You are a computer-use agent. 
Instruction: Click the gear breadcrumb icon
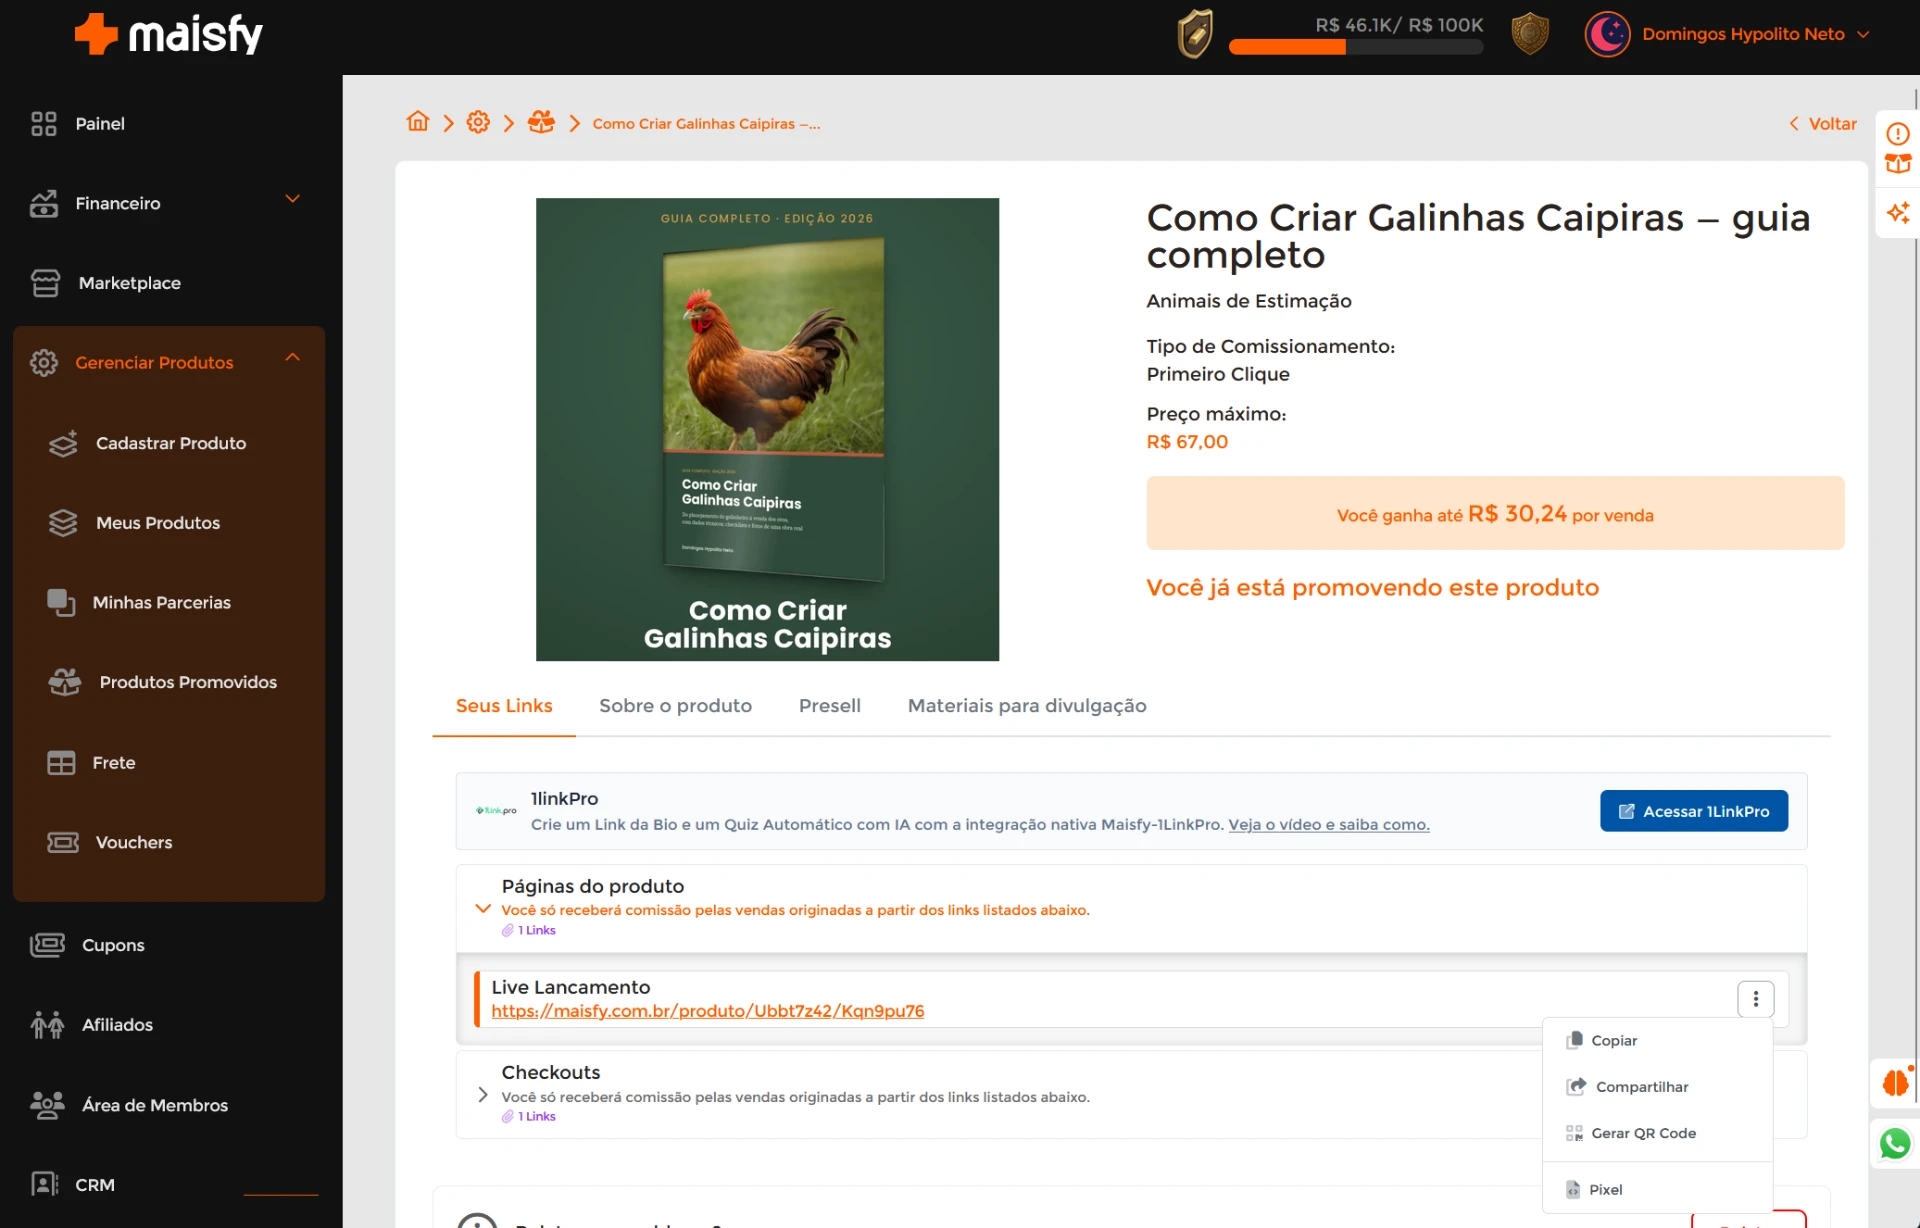point(478,122)
